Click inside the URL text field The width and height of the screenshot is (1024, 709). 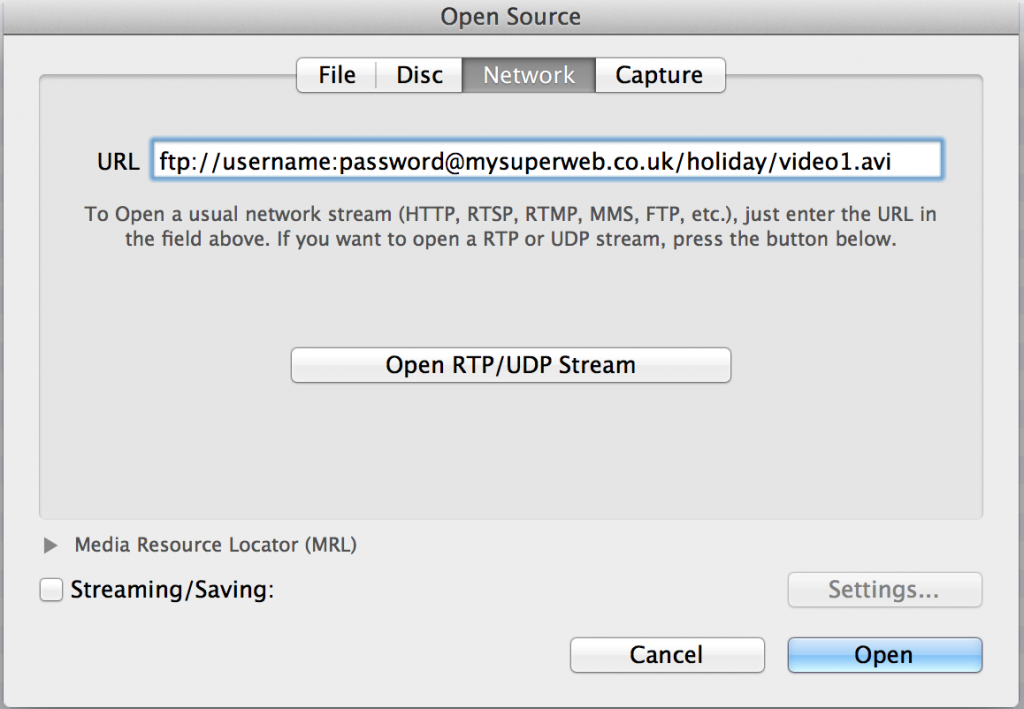click(x=547, y=160)
